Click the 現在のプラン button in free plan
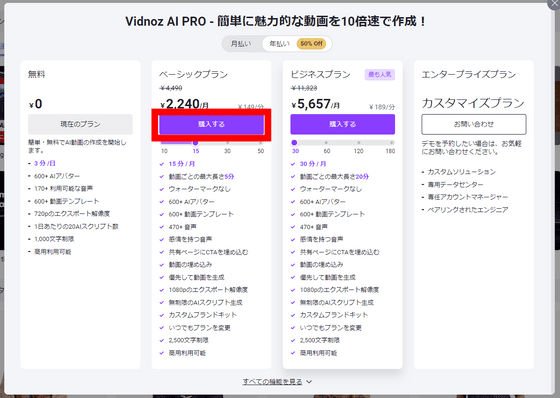The height and width of the screenshot is (398, 560). tap(80, 124)
